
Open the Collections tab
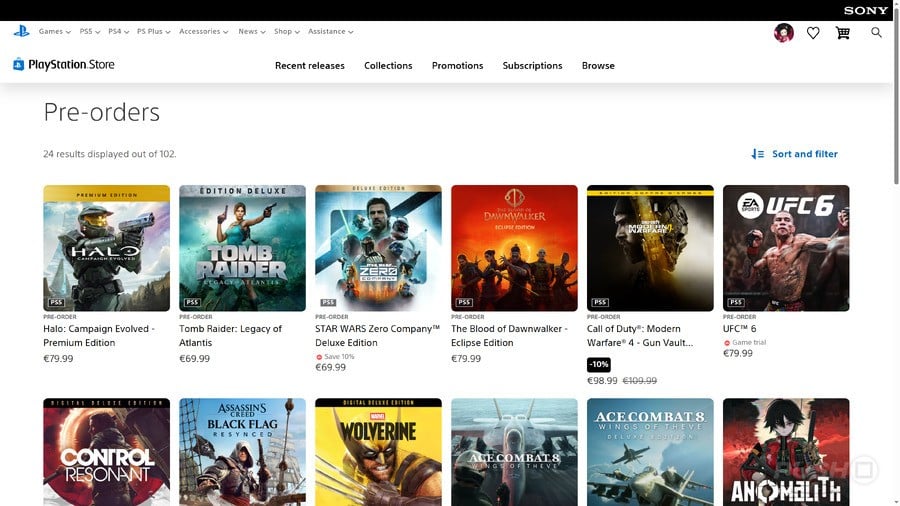[388, 65]
